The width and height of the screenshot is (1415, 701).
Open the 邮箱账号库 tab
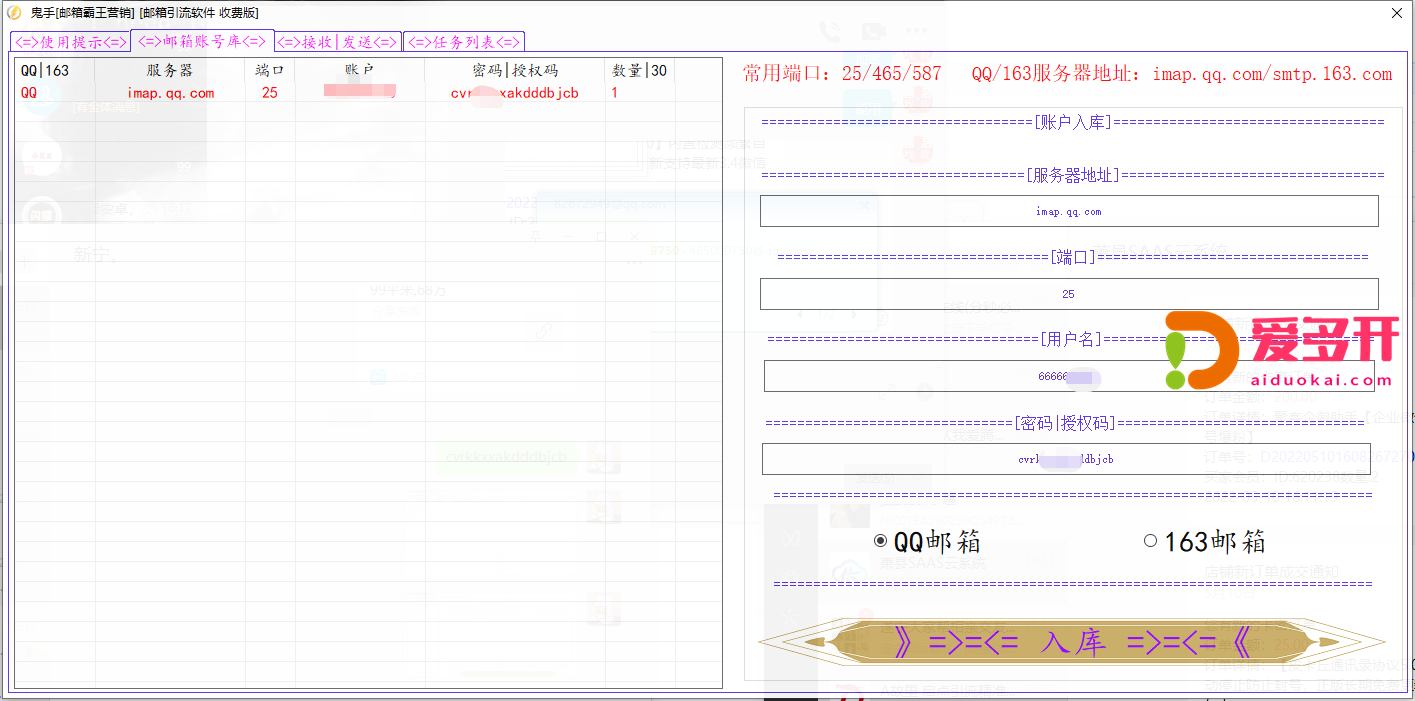202,41
